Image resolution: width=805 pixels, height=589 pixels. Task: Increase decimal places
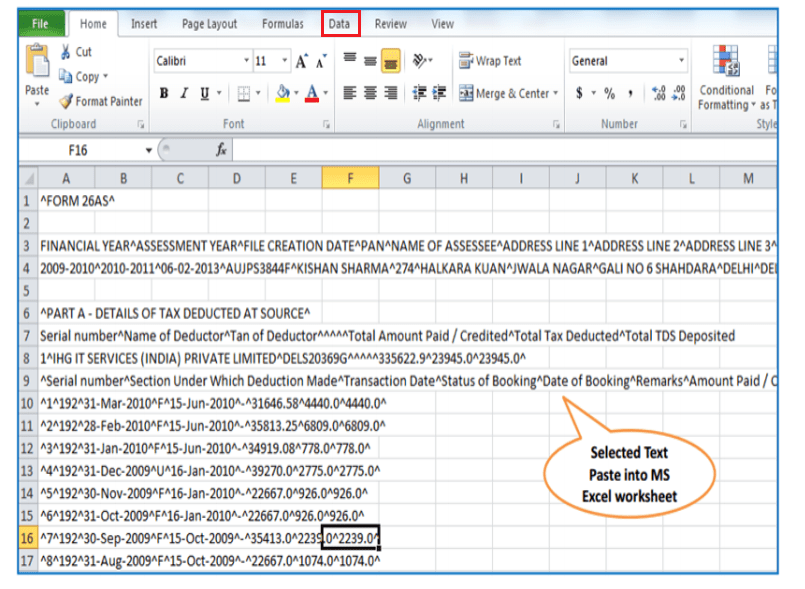pyautogui.click(x=657, y=92)
